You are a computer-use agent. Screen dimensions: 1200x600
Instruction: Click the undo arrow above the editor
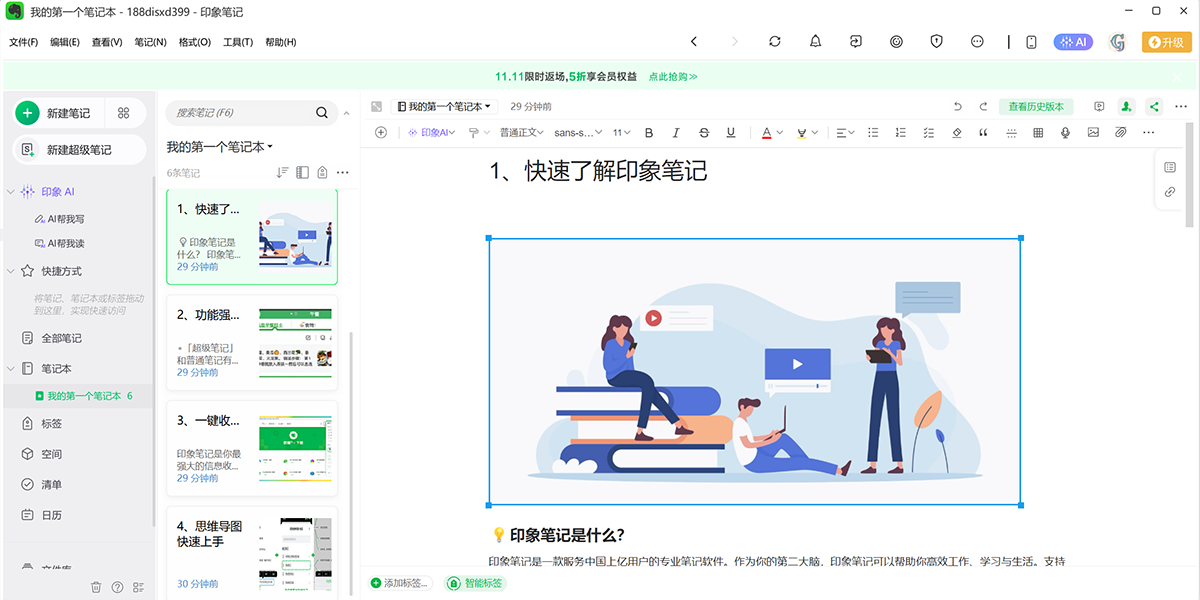click(956, 105)
